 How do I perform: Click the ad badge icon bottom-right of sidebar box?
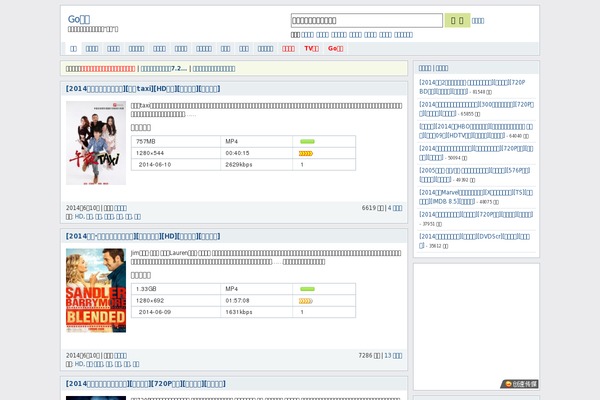tap(519, 384)
